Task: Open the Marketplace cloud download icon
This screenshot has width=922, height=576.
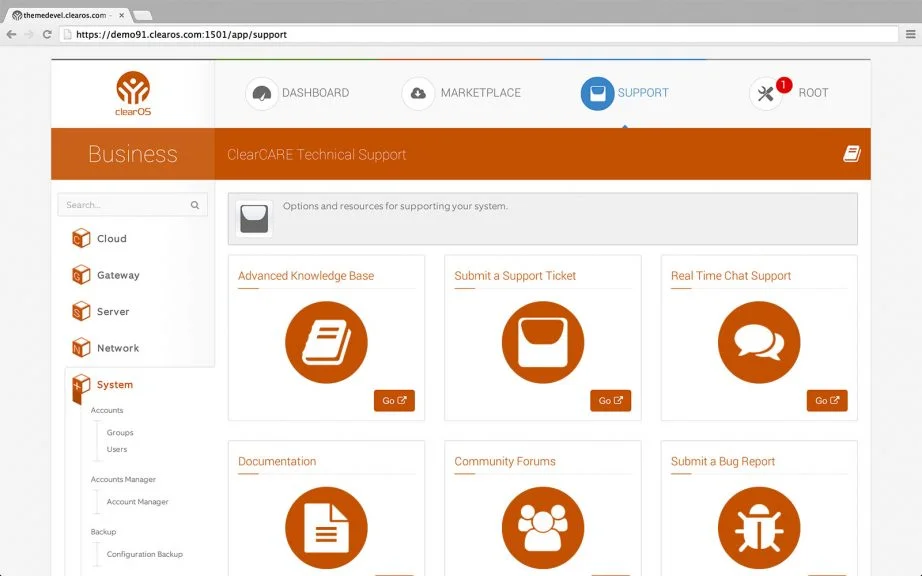Action: point(418,93)
